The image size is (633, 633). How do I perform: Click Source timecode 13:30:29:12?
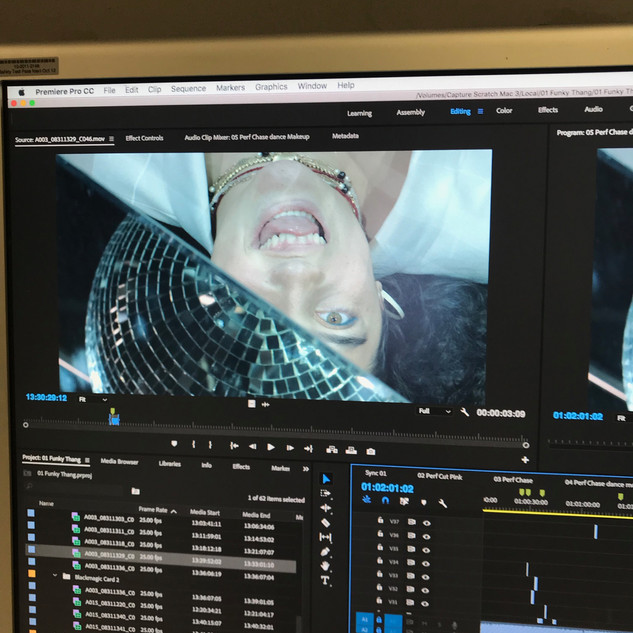tap(46, 397)
